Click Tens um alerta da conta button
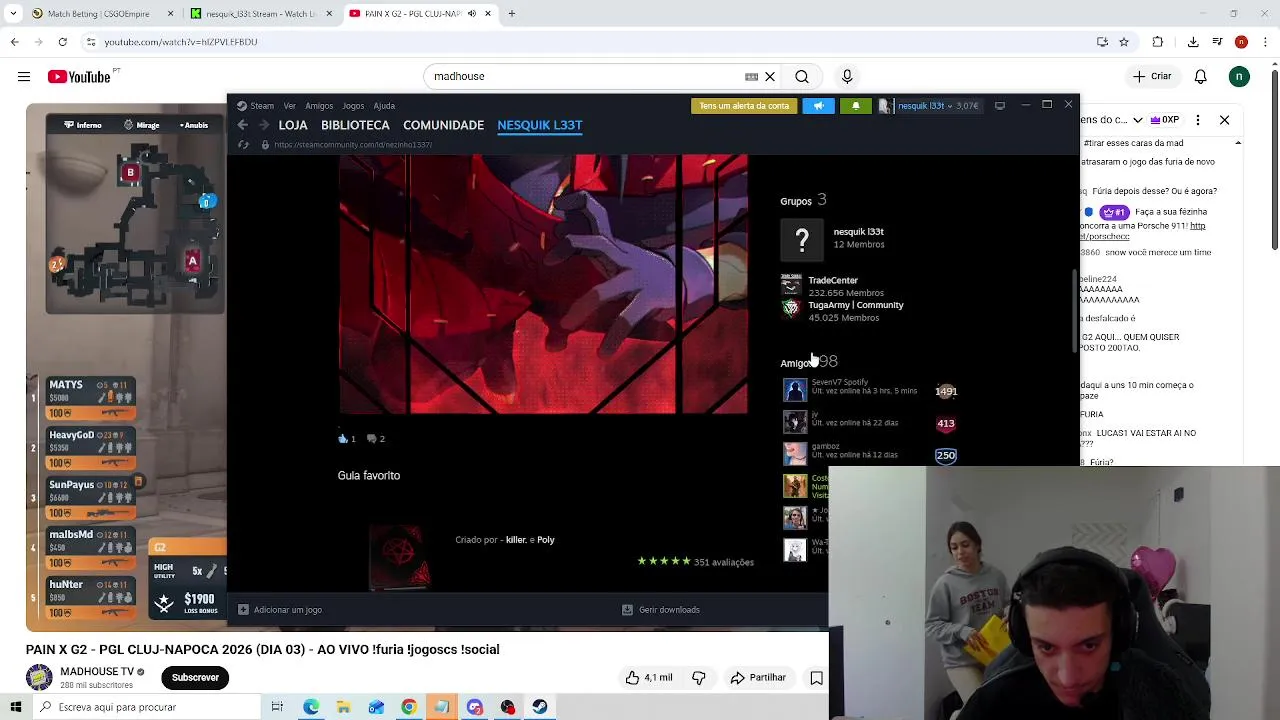Screen dimensions: 1280x720 point(744,105)
